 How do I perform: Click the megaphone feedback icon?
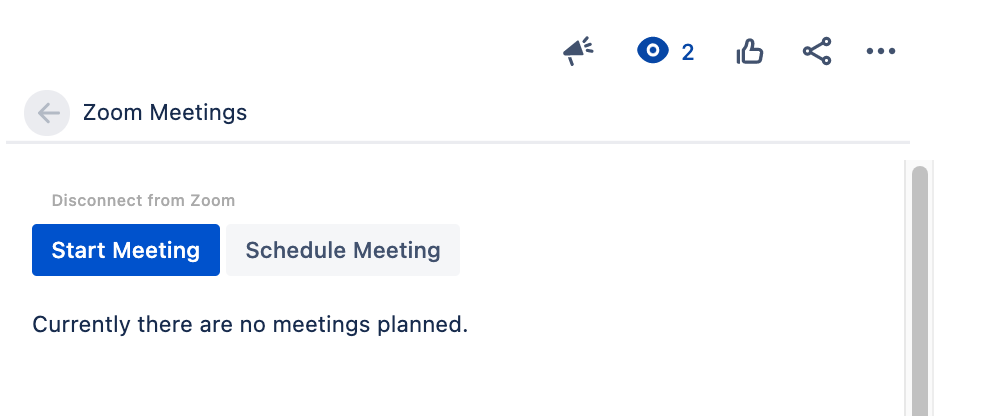click(x=578, y=51)
